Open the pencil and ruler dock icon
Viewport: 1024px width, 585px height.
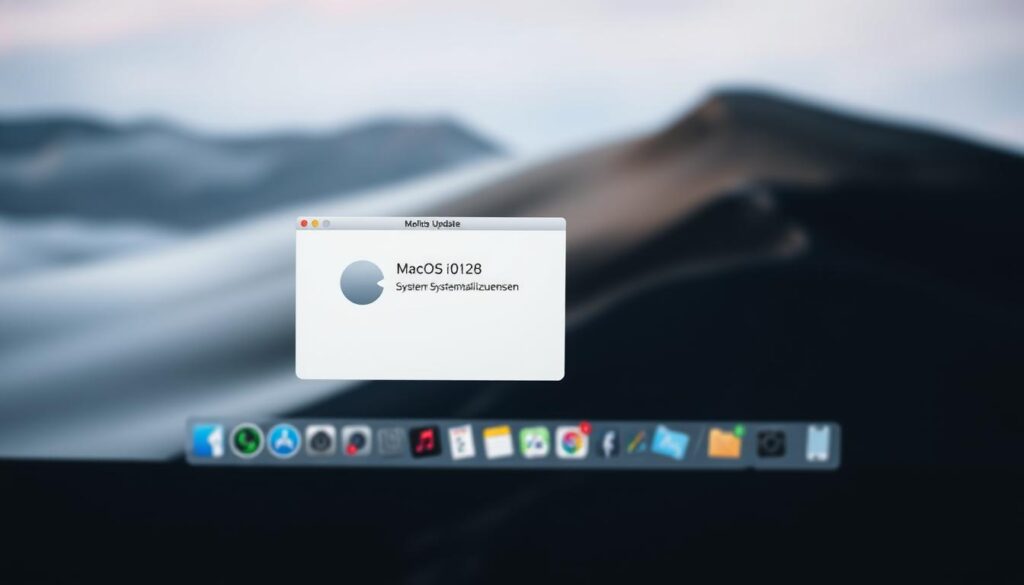(636, 442)
